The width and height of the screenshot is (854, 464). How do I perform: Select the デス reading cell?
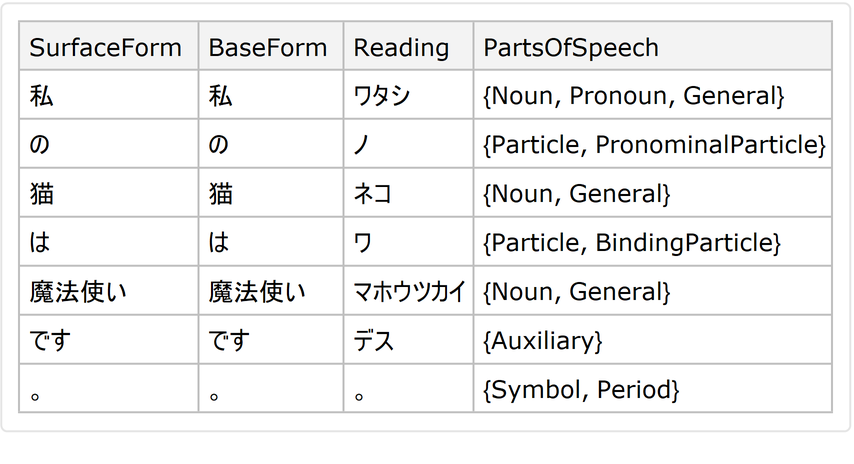point(374,341)
